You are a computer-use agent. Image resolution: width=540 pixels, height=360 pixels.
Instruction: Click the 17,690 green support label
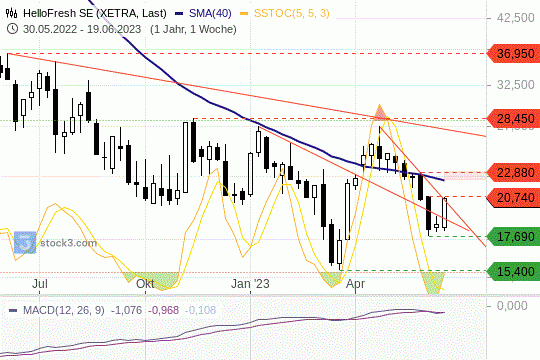pyautogui.click(x=513, y=237)
